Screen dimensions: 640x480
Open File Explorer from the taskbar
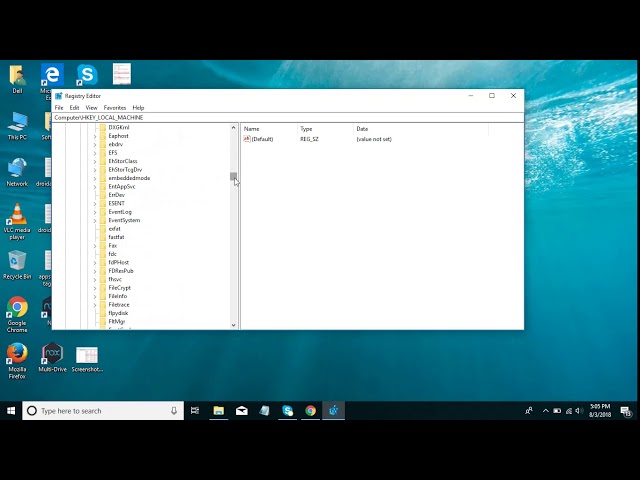pos(219,411)
